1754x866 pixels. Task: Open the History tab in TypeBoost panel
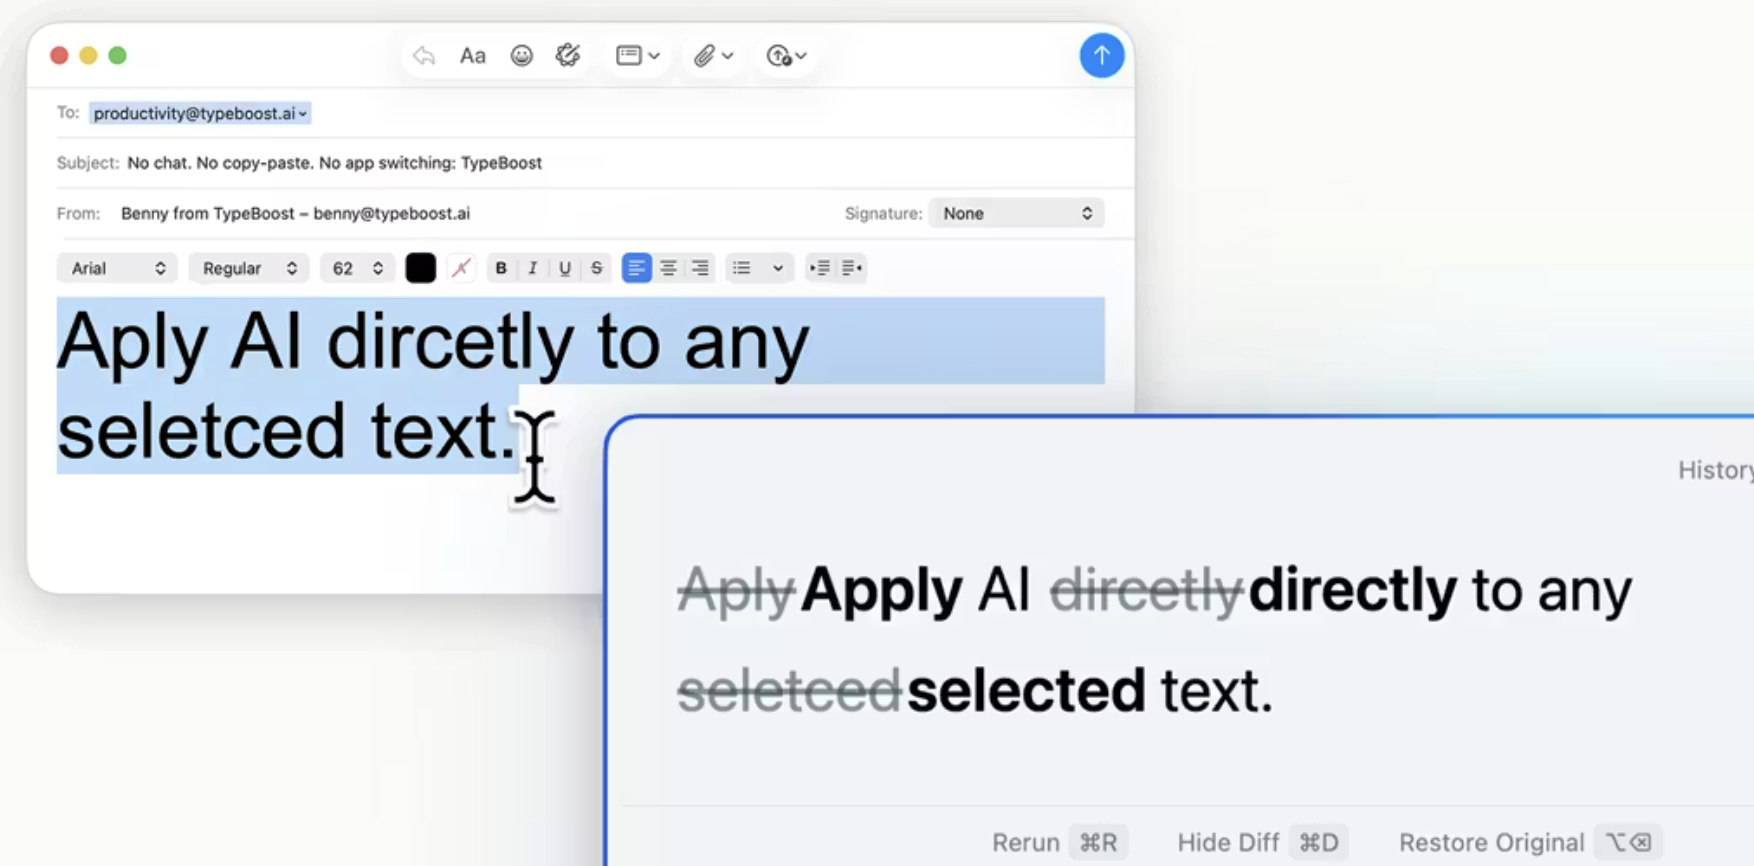coord(1715,470)
